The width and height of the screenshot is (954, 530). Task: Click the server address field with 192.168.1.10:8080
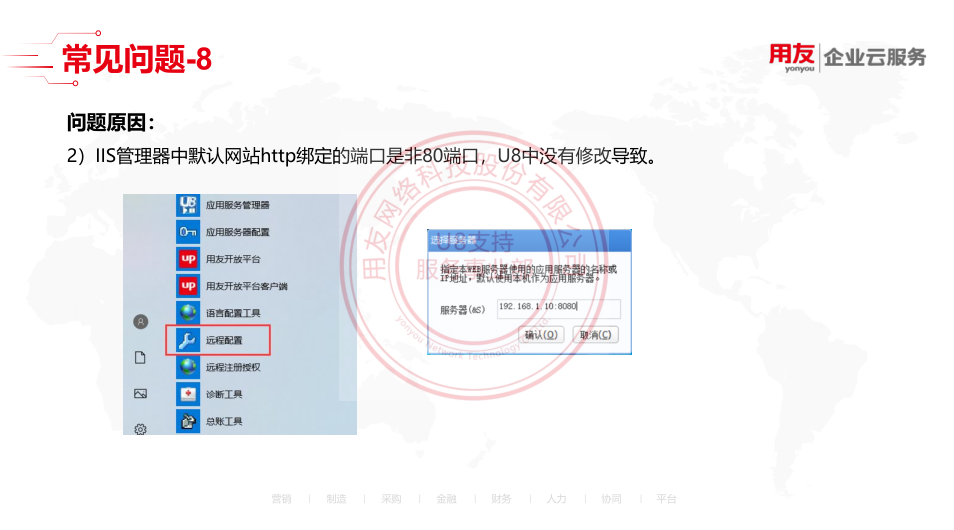559,308
